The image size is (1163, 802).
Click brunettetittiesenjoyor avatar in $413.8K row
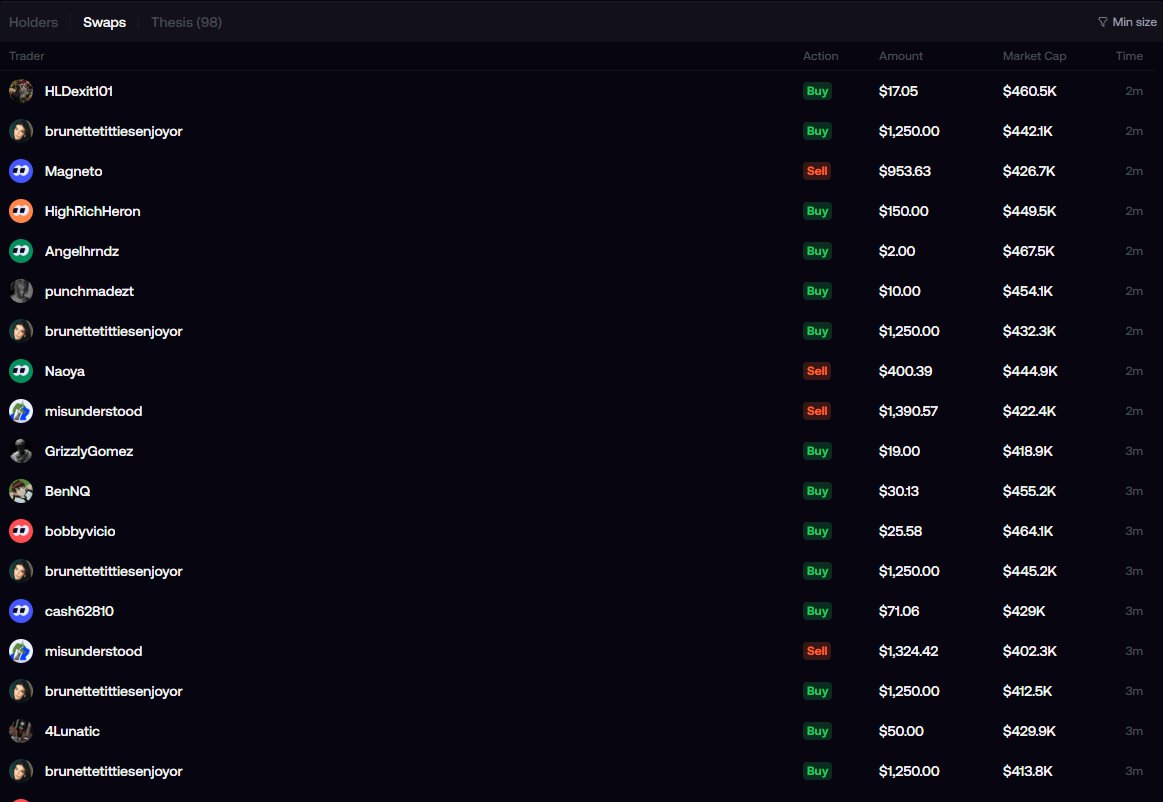coord(21,772)
